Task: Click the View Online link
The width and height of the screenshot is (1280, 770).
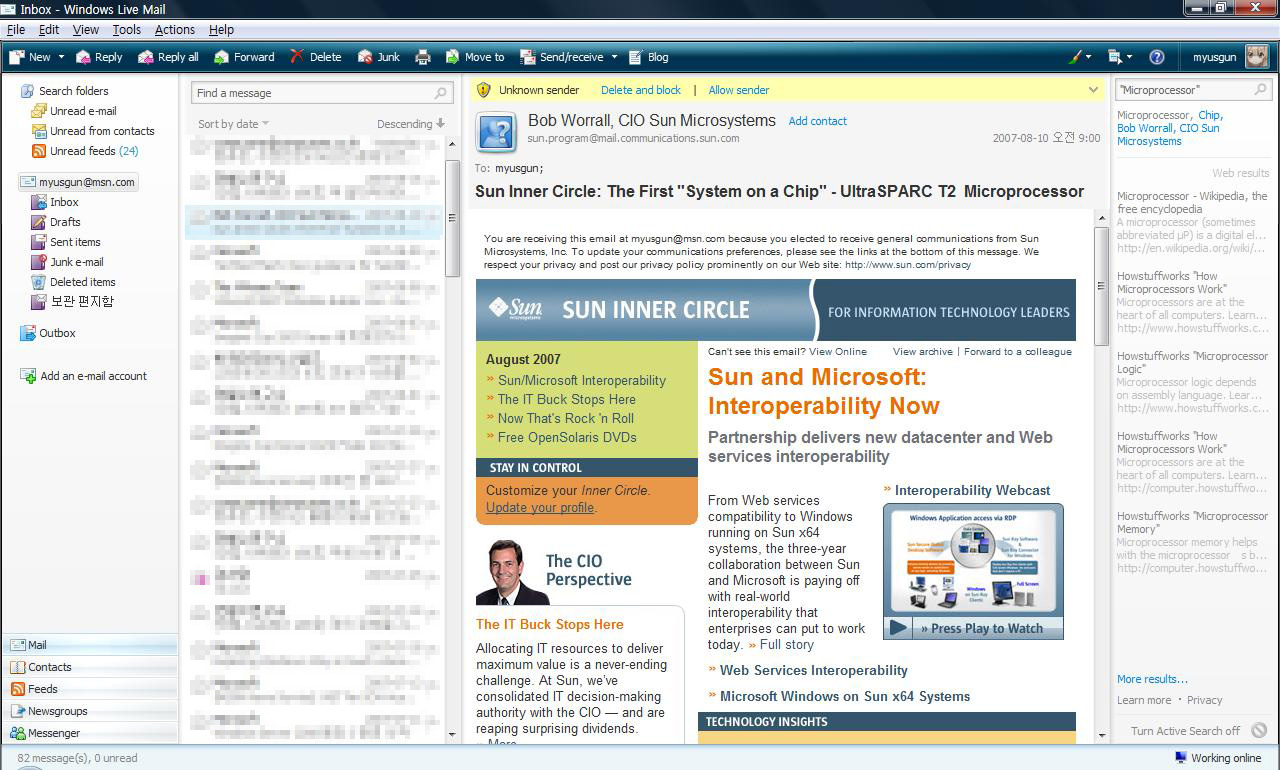Action: (x=838, y=352)
